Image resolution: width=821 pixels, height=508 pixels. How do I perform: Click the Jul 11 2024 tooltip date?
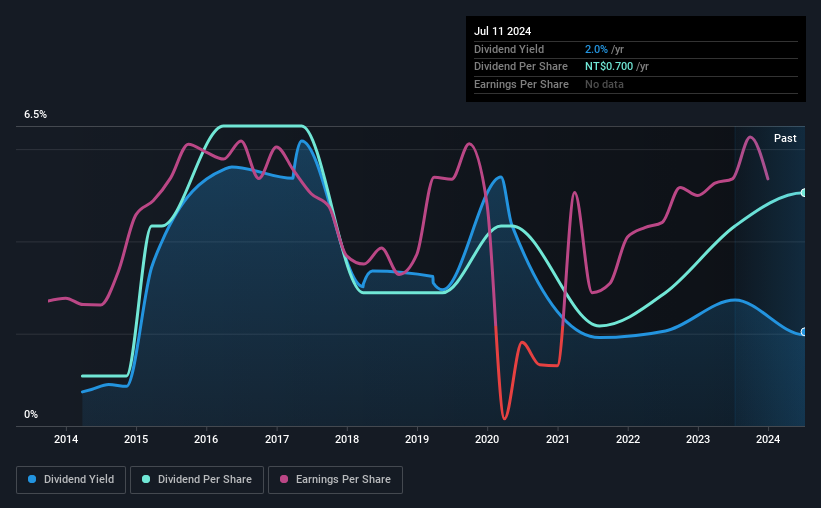(x=503, y=31)
